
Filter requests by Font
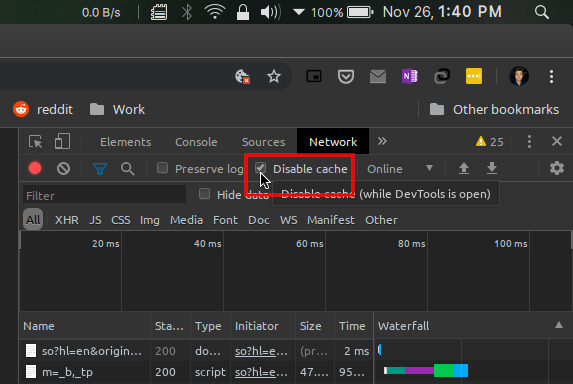tap(225, 220)
